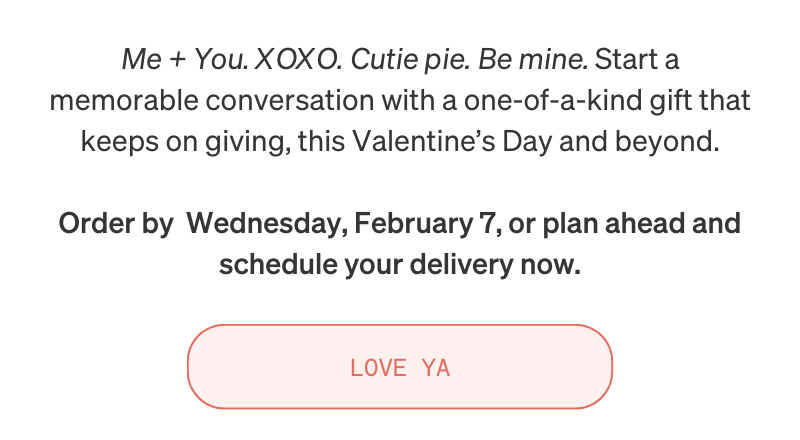Click the 'one-of-a-kind' phrase

(x=553, y=101)
